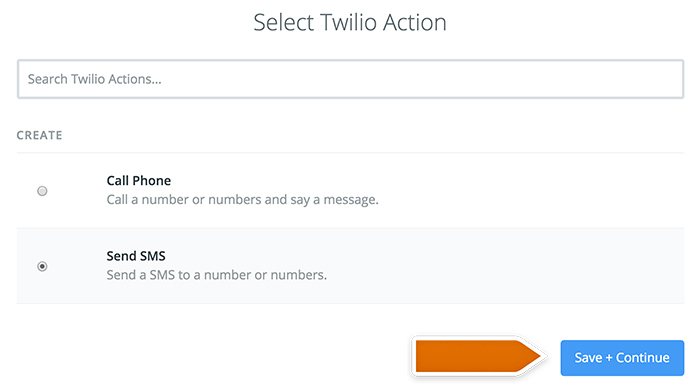
Task: Click the 'Send a SMS to a number' description
Action: tap(217, 275)
